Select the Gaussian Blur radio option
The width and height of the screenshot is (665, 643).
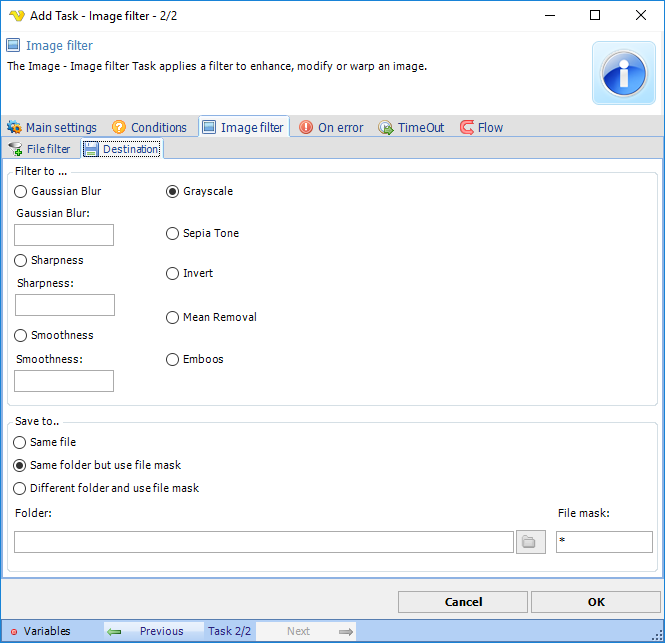point(21,191)
